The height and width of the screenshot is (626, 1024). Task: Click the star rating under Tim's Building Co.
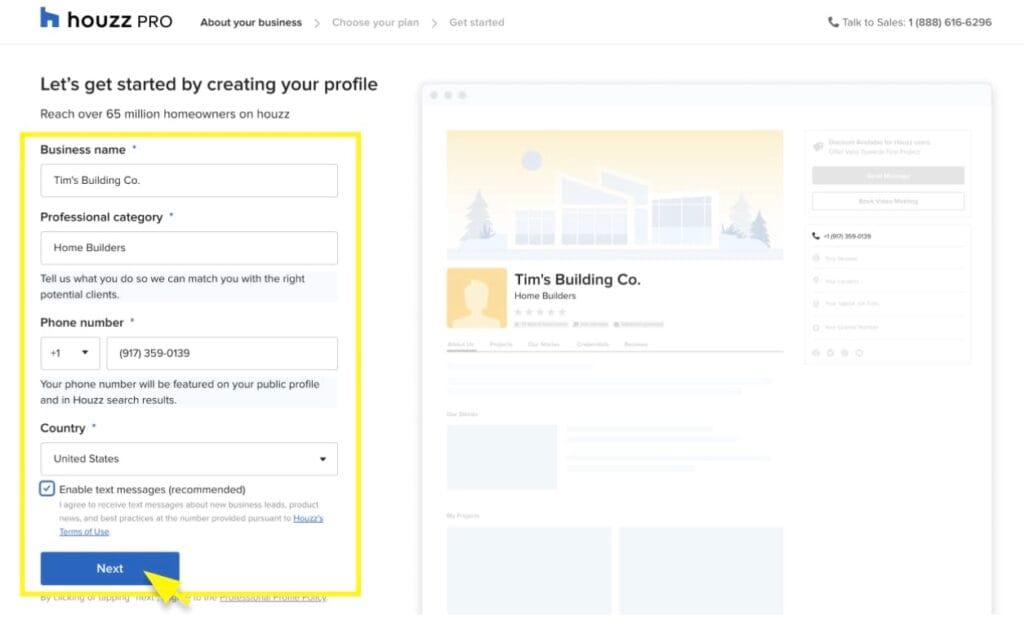(x=540, y=311)
